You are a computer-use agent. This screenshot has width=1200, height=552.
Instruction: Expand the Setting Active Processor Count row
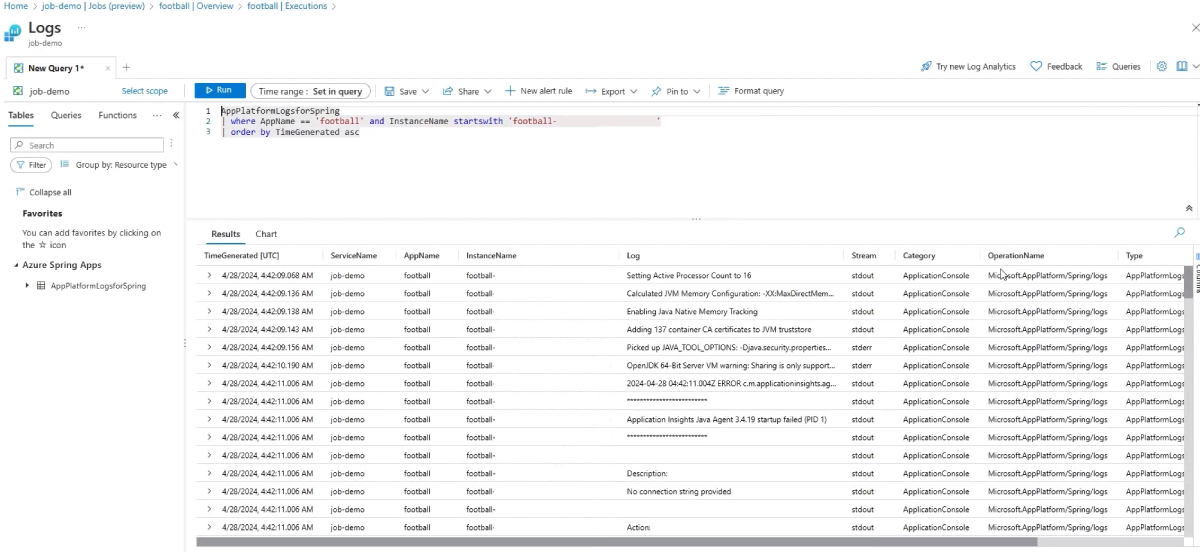(209, 275)
